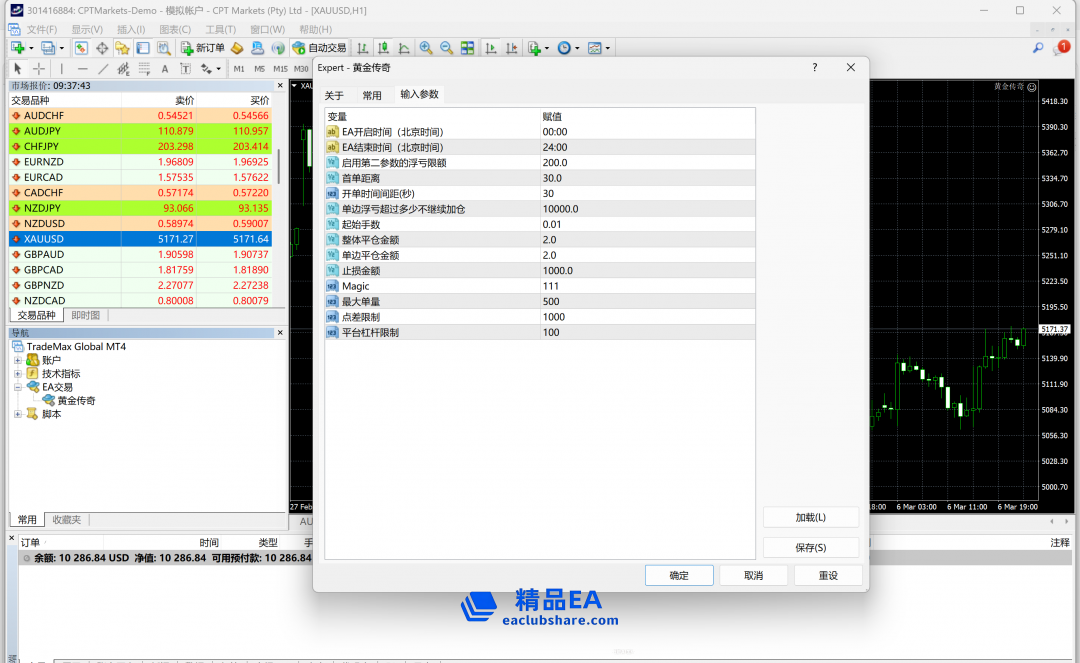This screenshot has height=663, width=1080.
Task: Select the crosshair cursor tool
Action: (39, 69)
